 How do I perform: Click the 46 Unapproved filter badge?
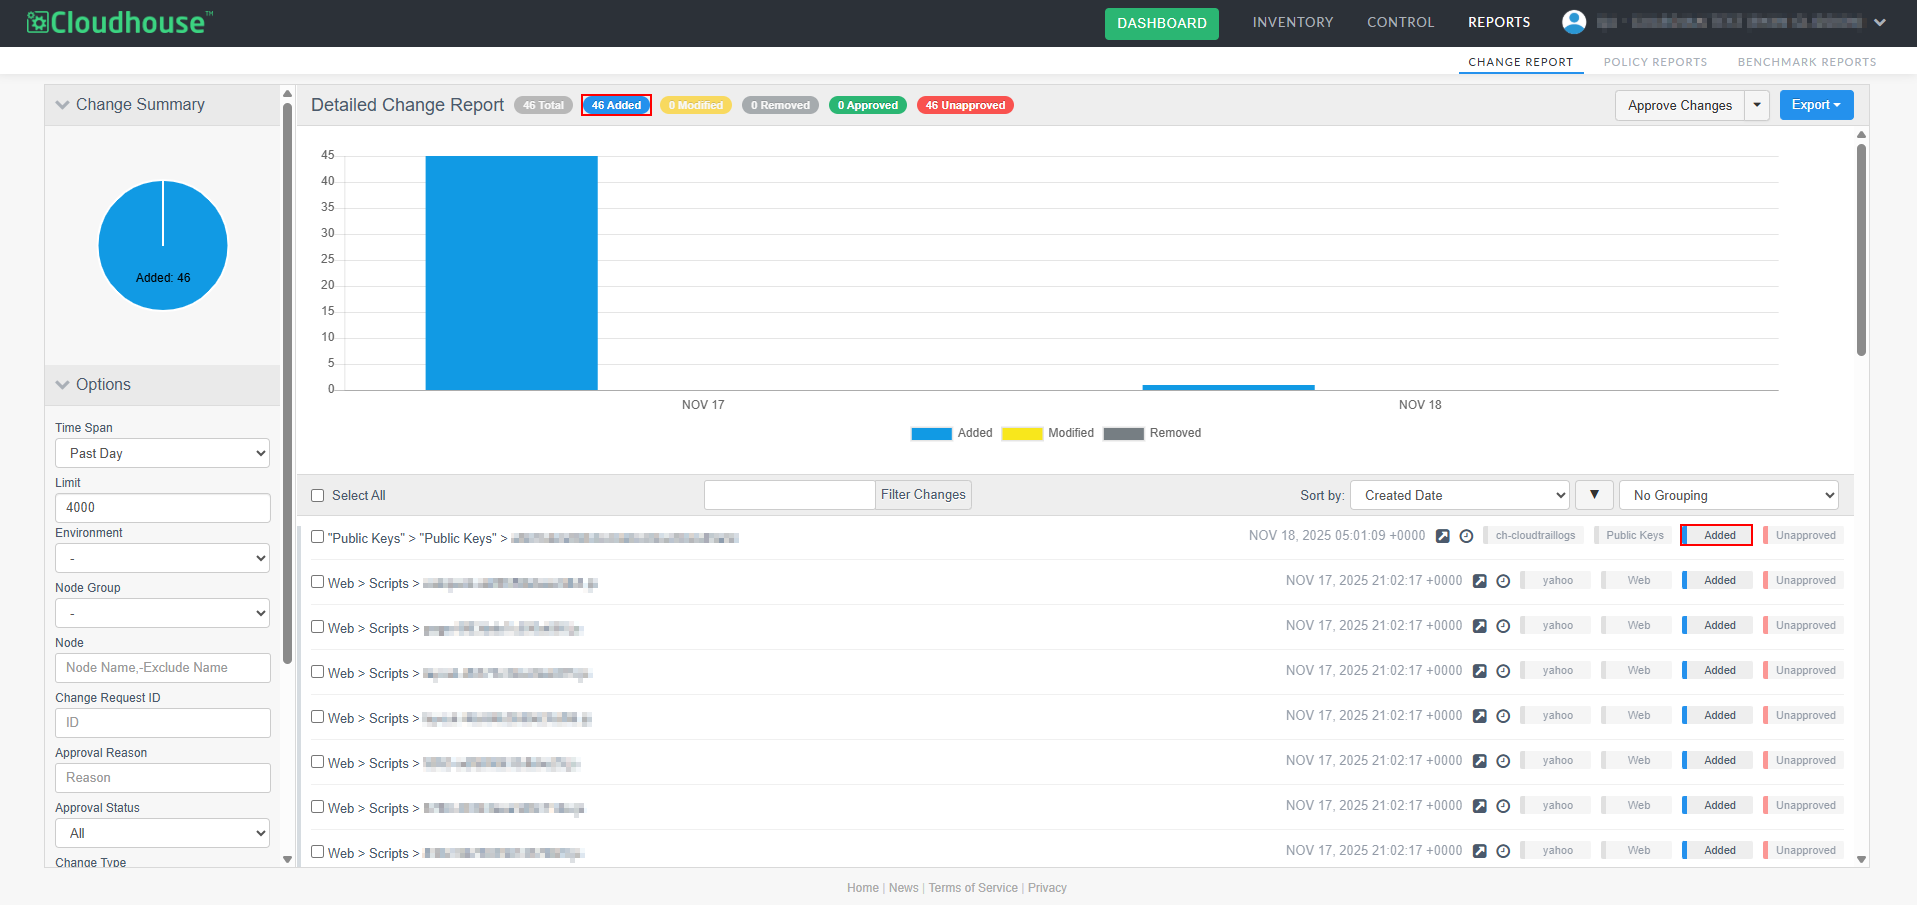click(965, 105)
